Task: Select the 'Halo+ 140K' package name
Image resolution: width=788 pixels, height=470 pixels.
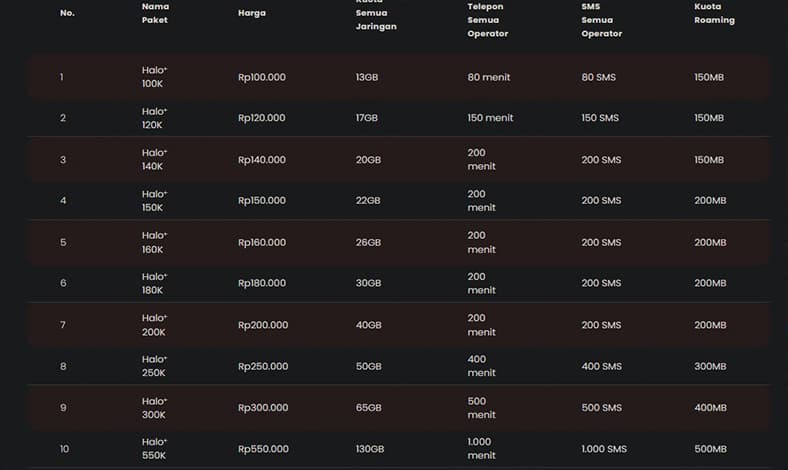Action: [154, 159]
